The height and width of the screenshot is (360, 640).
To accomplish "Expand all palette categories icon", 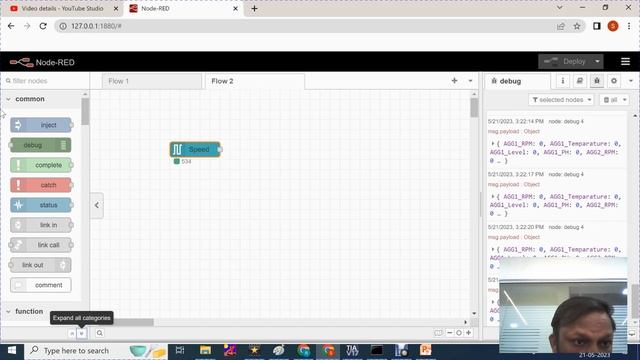I will coord(82,333).
